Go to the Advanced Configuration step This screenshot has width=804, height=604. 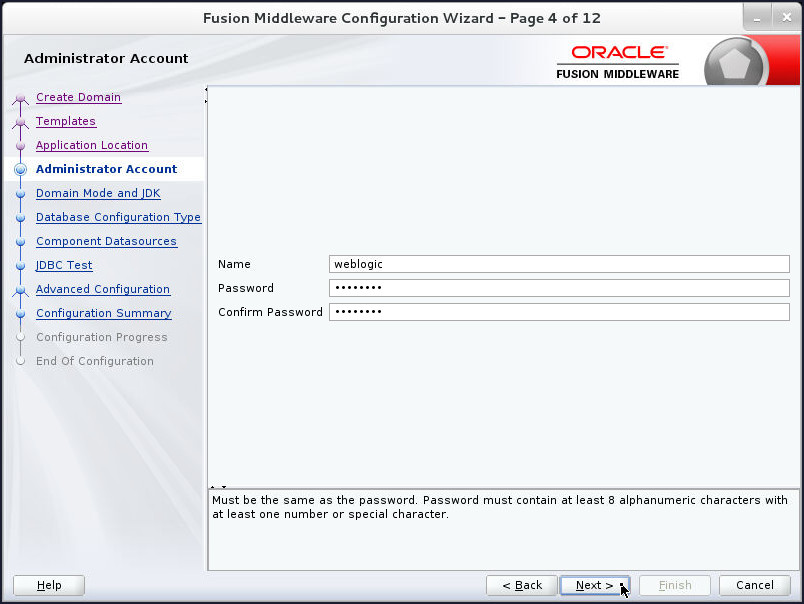click(102, 289)
